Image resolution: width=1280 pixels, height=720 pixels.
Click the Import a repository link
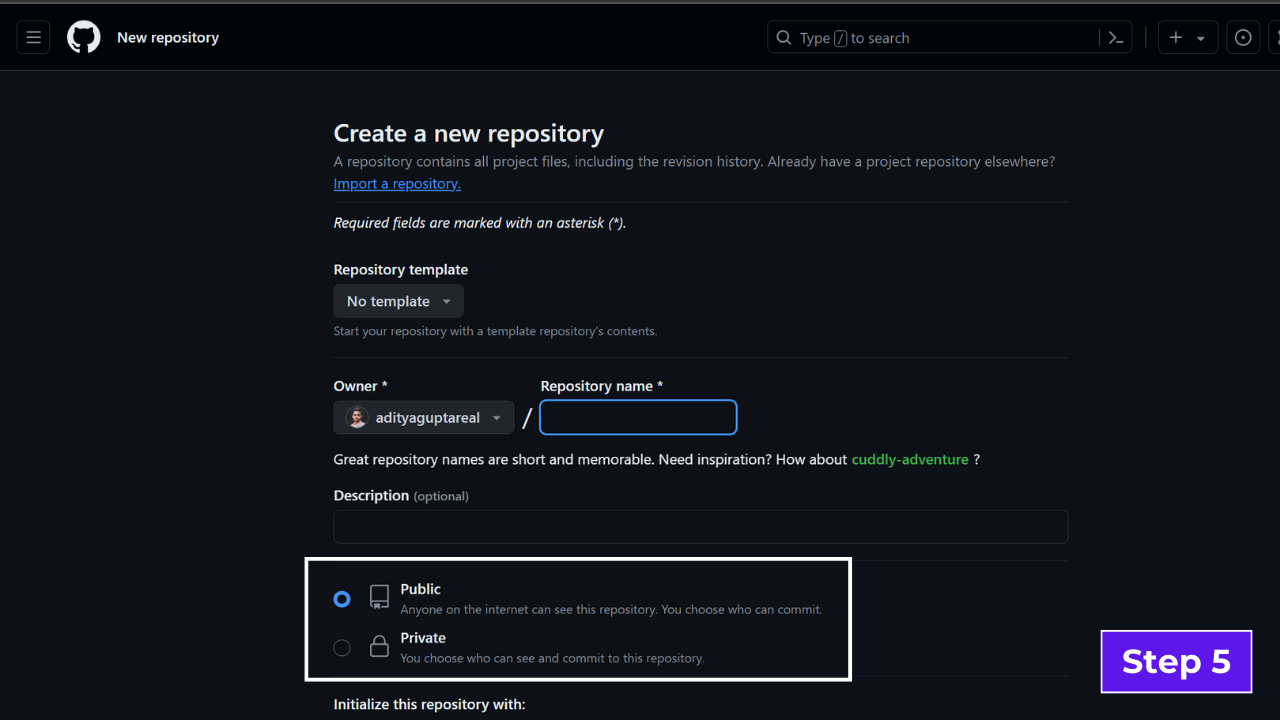point(397,184)
